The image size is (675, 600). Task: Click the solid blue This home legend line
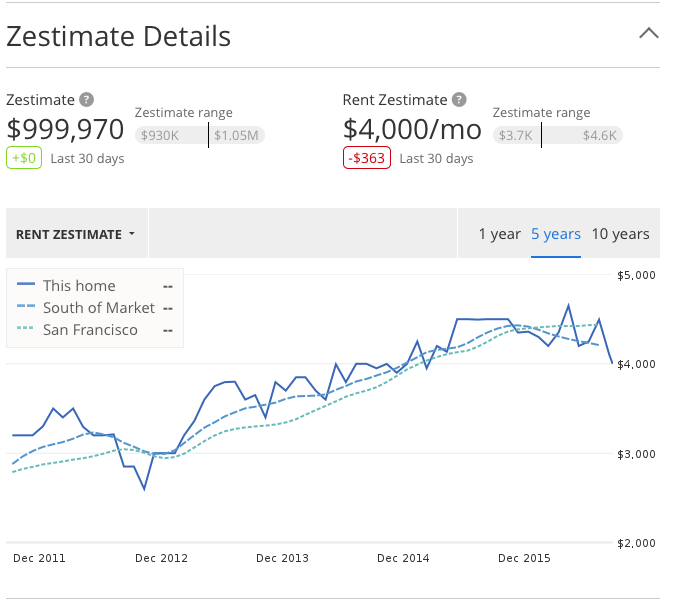(25, 284)
